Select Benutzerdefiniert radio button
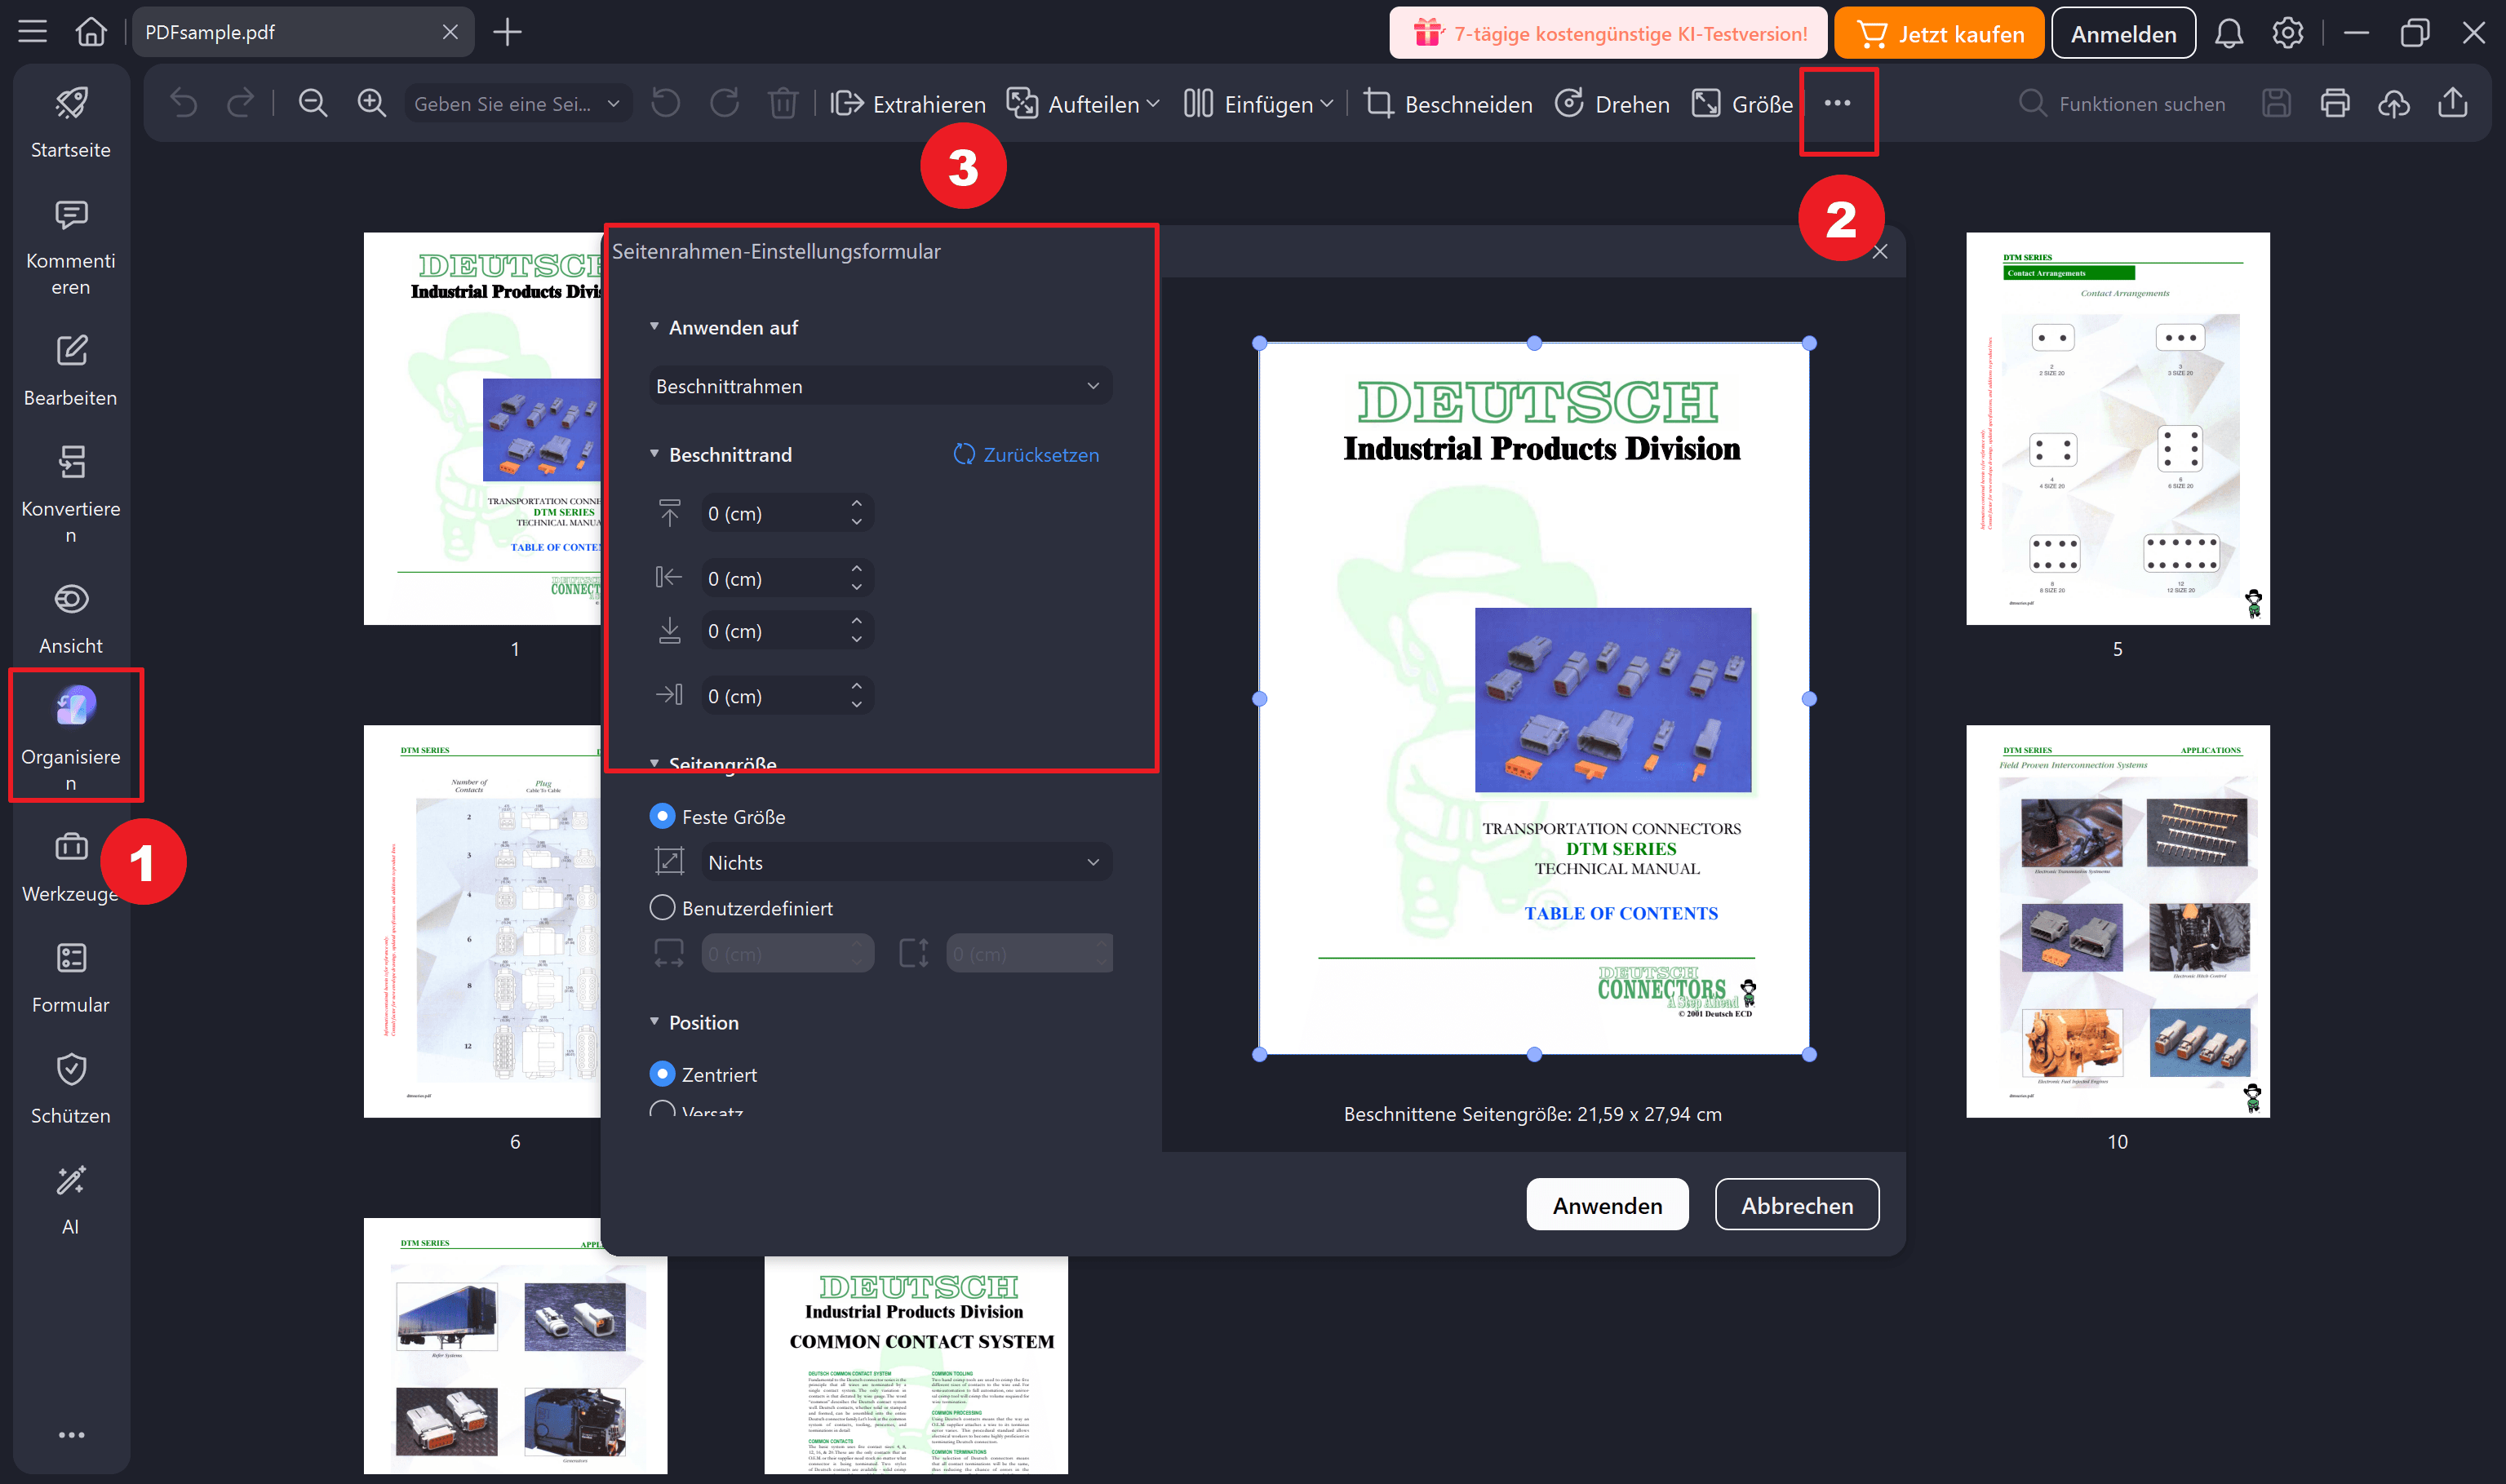The height and width of the screenshot is (1484, 2506). coord(662,907)
